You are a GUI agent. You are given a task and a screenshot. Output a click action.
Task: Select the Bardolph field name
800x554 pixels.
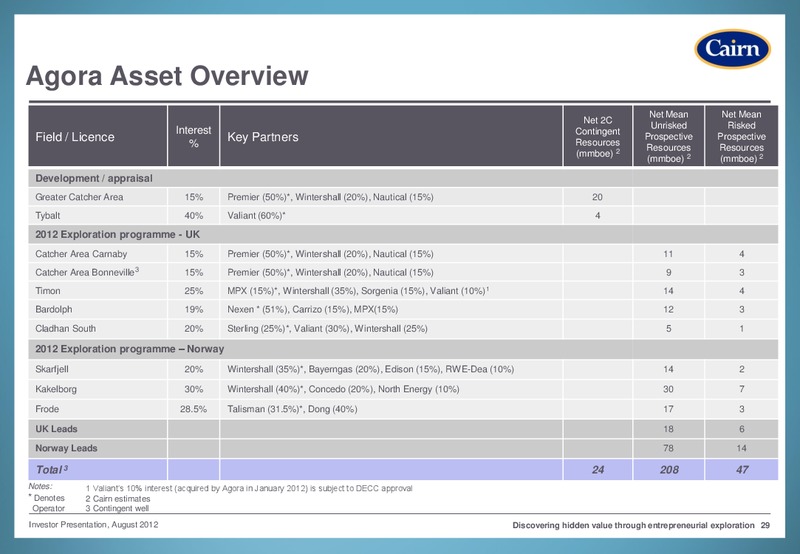(x=54, y=309)
